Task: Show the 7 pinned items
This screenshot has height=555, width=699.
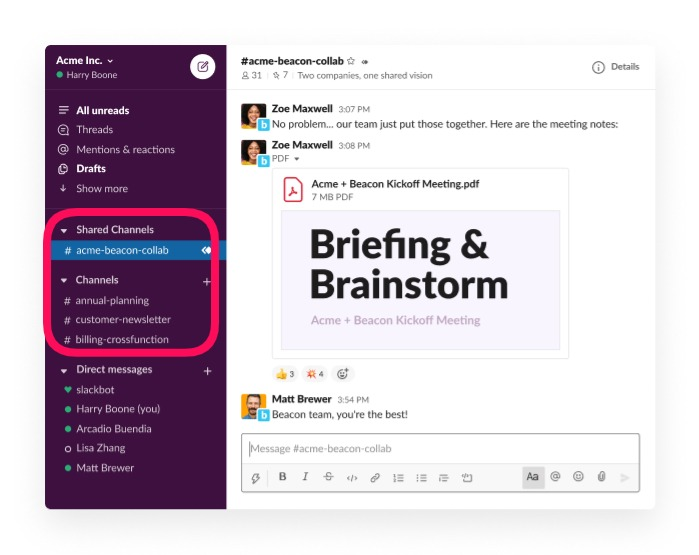Action: [x=280, y=75]
